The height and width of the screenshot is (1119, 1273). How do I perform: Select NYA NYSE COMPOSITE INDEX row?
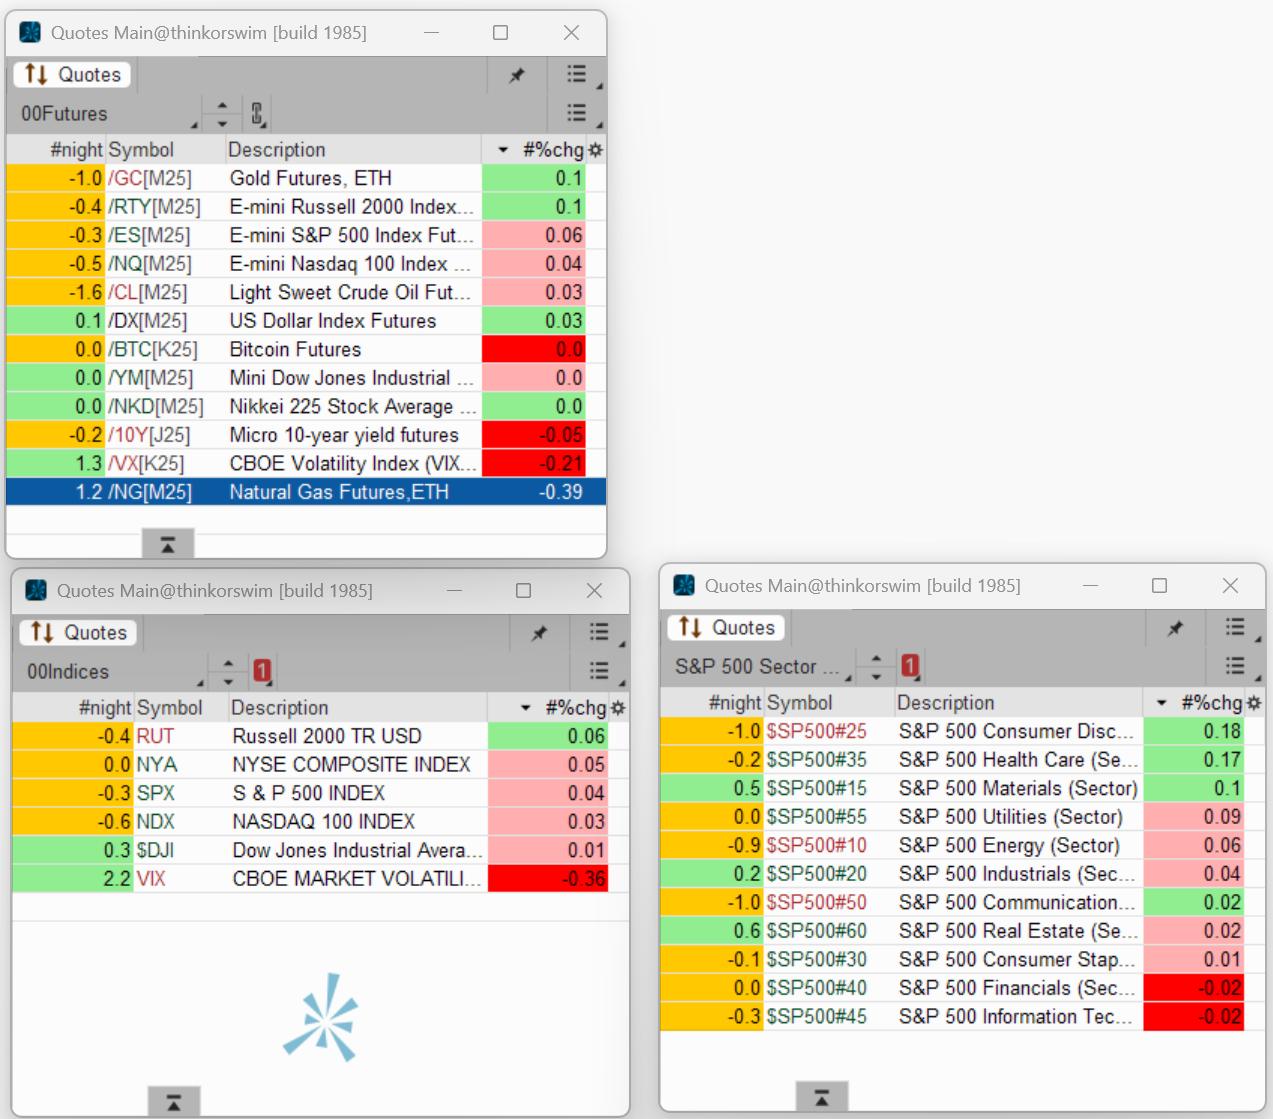click(320, 765)
